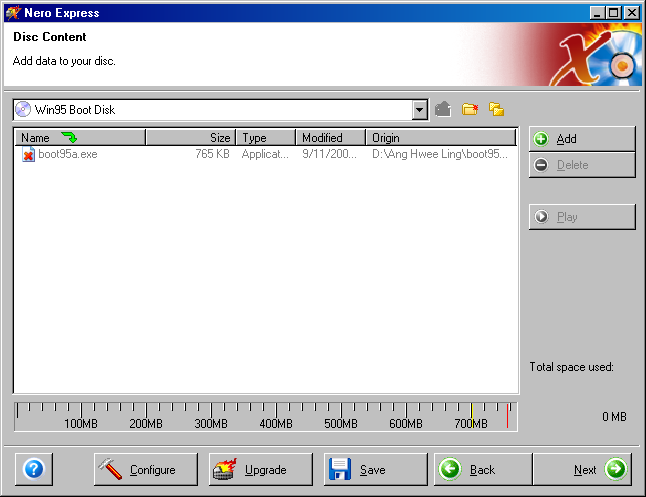
Task: Click the Nero Express title bar icon
Action: [x=12, y=12]
